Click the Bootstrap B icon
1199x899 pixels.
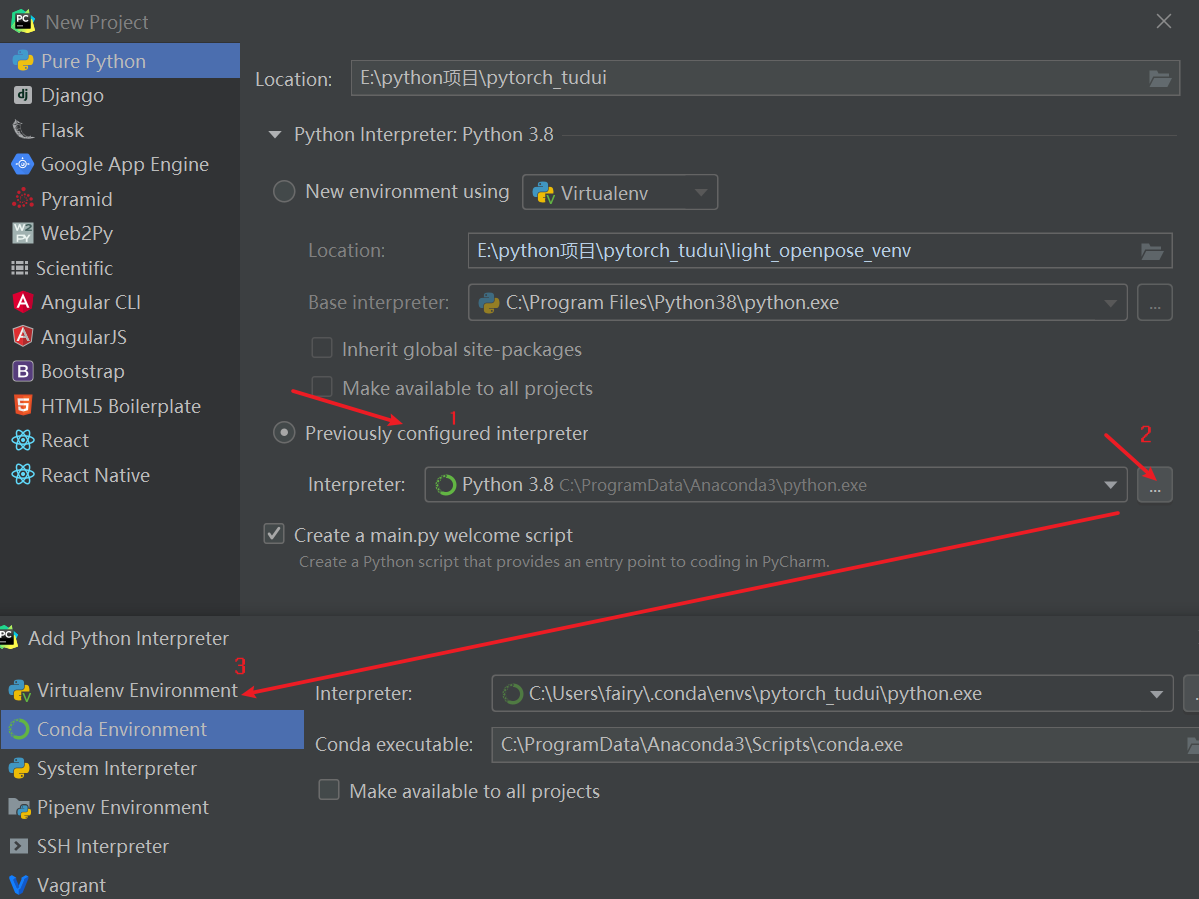pos(23,372)
